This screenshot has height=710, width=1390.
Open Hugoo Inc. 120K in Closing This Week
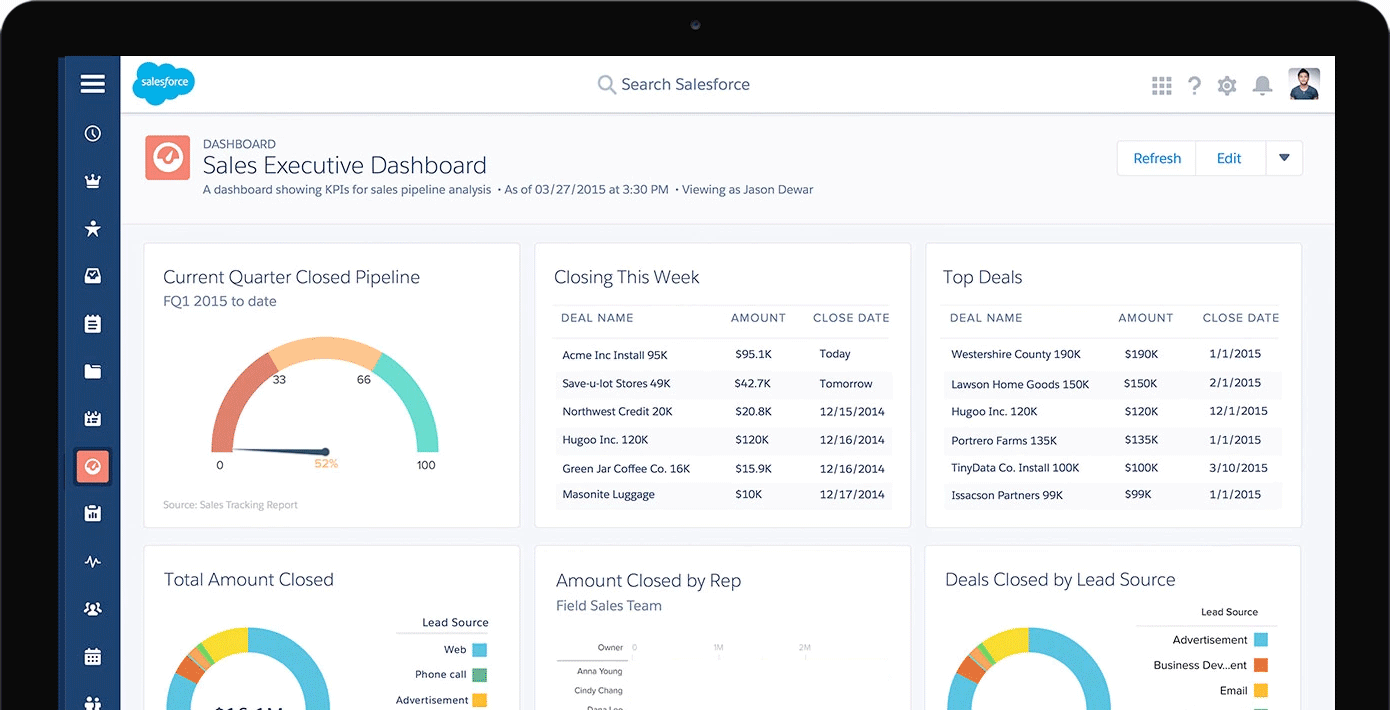pos(605,439)
